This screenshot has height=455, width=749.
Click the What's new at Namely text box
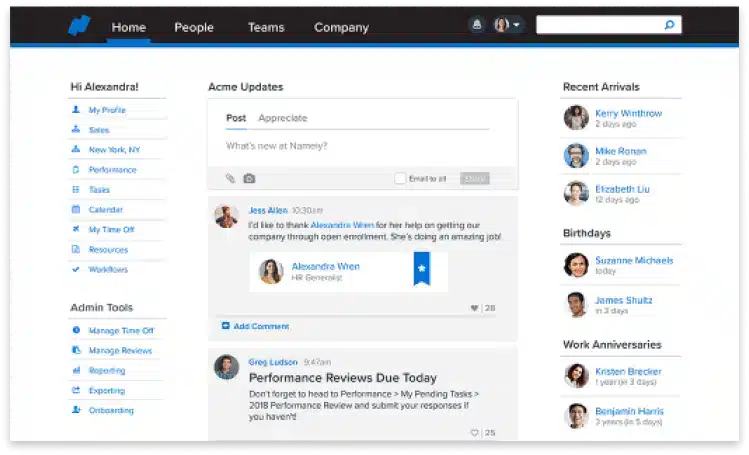[360, 146]
